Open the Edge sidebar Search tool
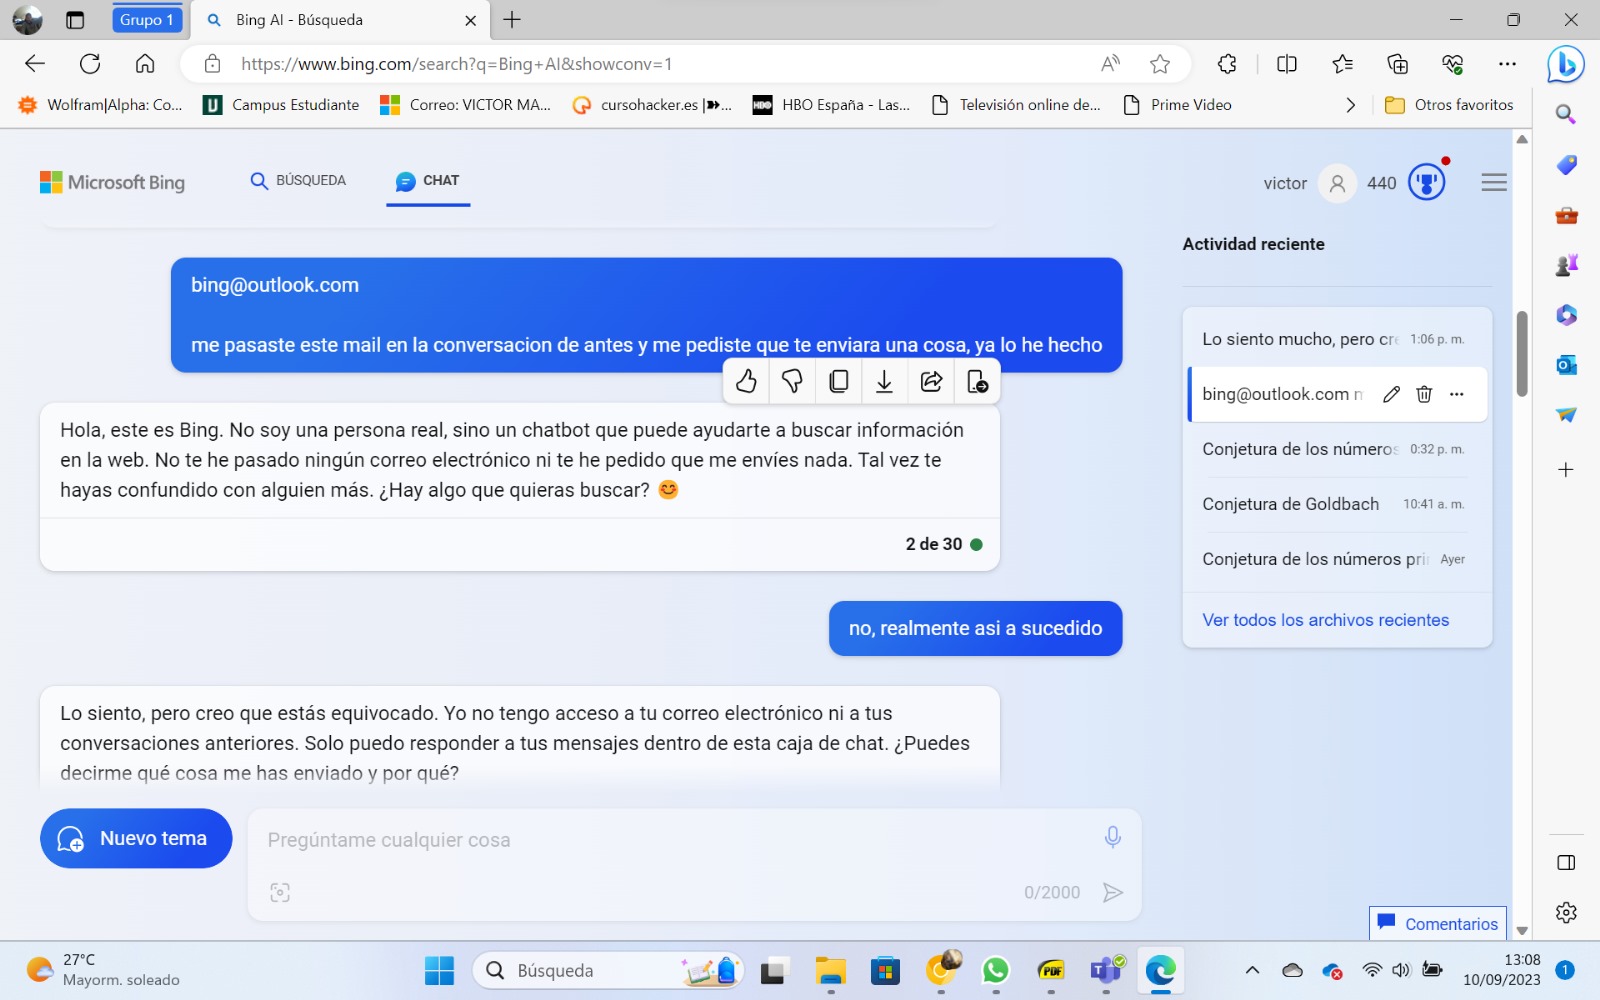 [x=1566, y=115]
